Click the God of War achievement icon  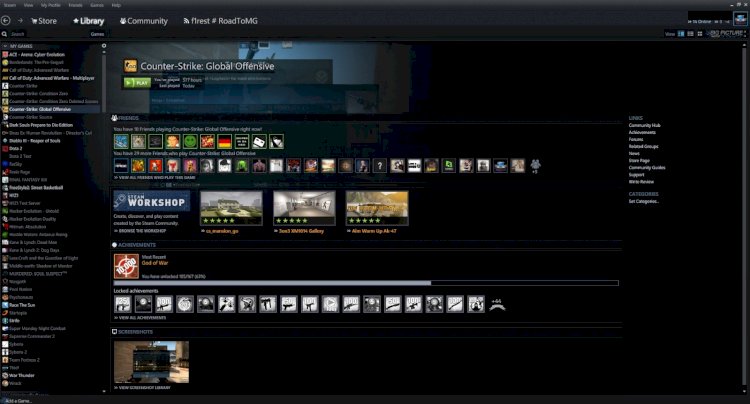coord(126,266)
